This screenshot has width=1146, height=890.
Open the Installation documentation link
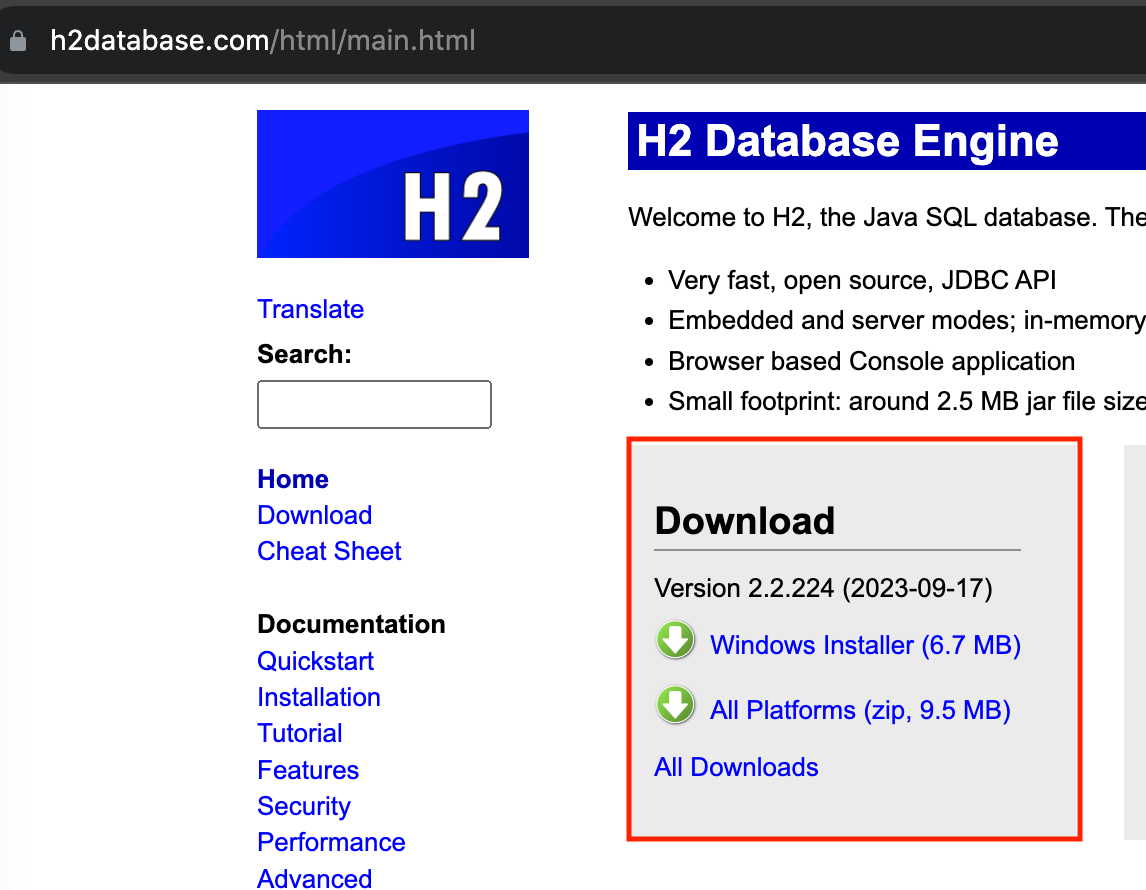(319, 697)
